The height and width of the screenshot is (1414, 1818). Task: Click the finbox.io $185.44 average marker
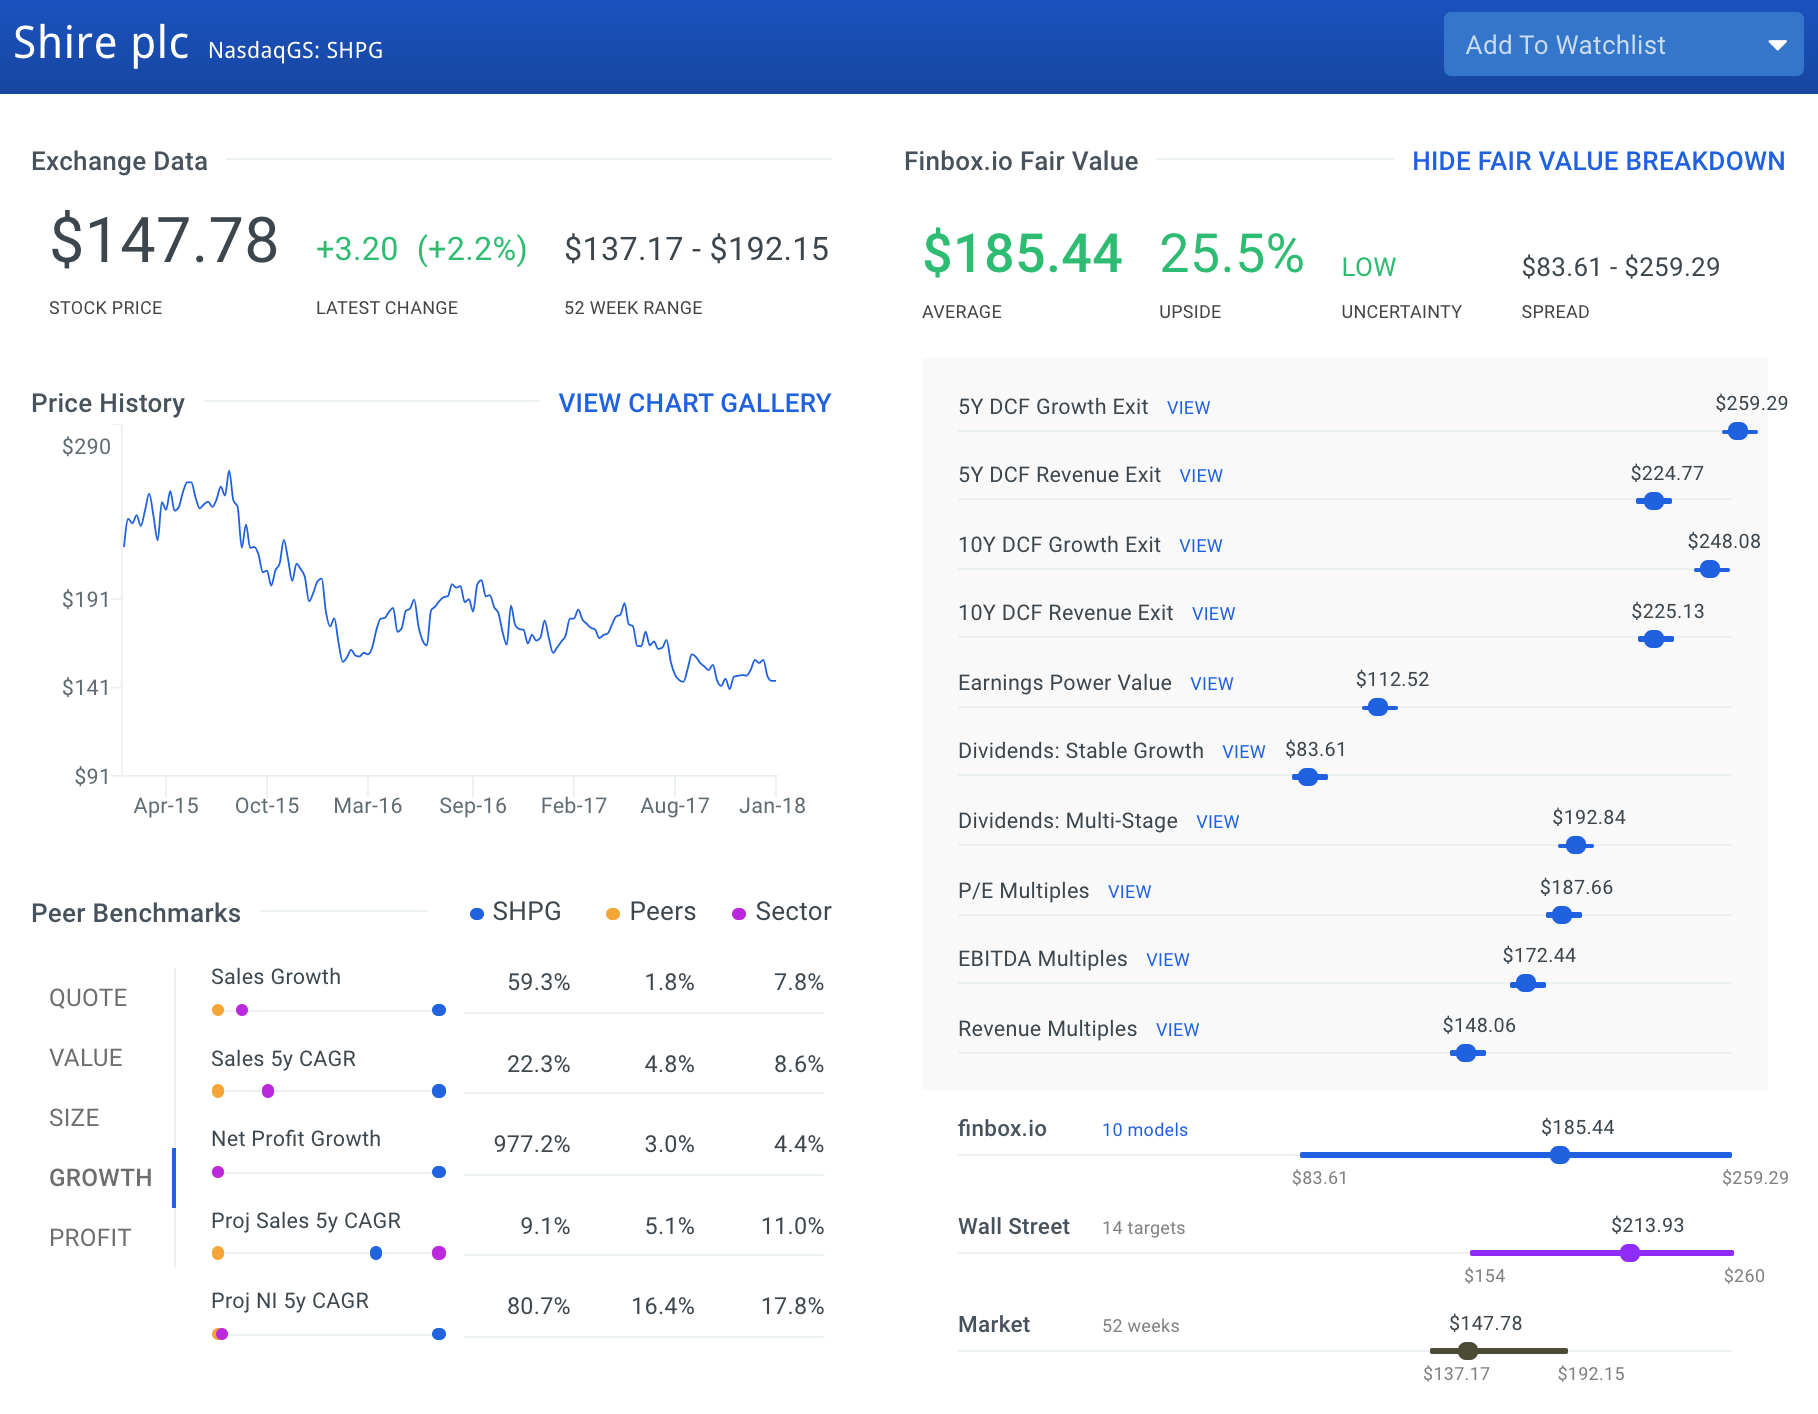pyautogui.click(x=1560, y=1155)
